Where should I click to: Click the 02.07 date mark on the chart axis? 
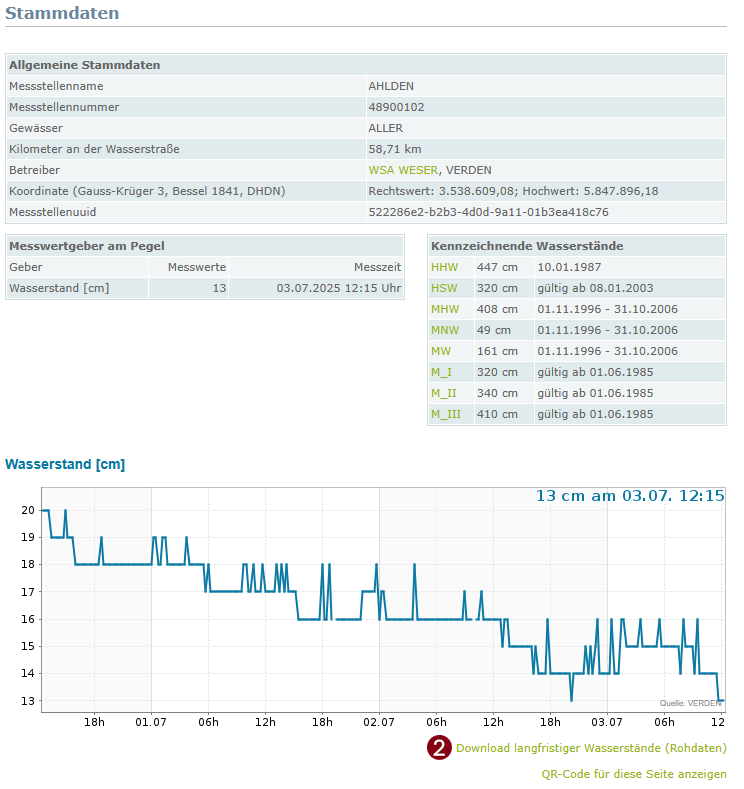[x=379, y=720]
